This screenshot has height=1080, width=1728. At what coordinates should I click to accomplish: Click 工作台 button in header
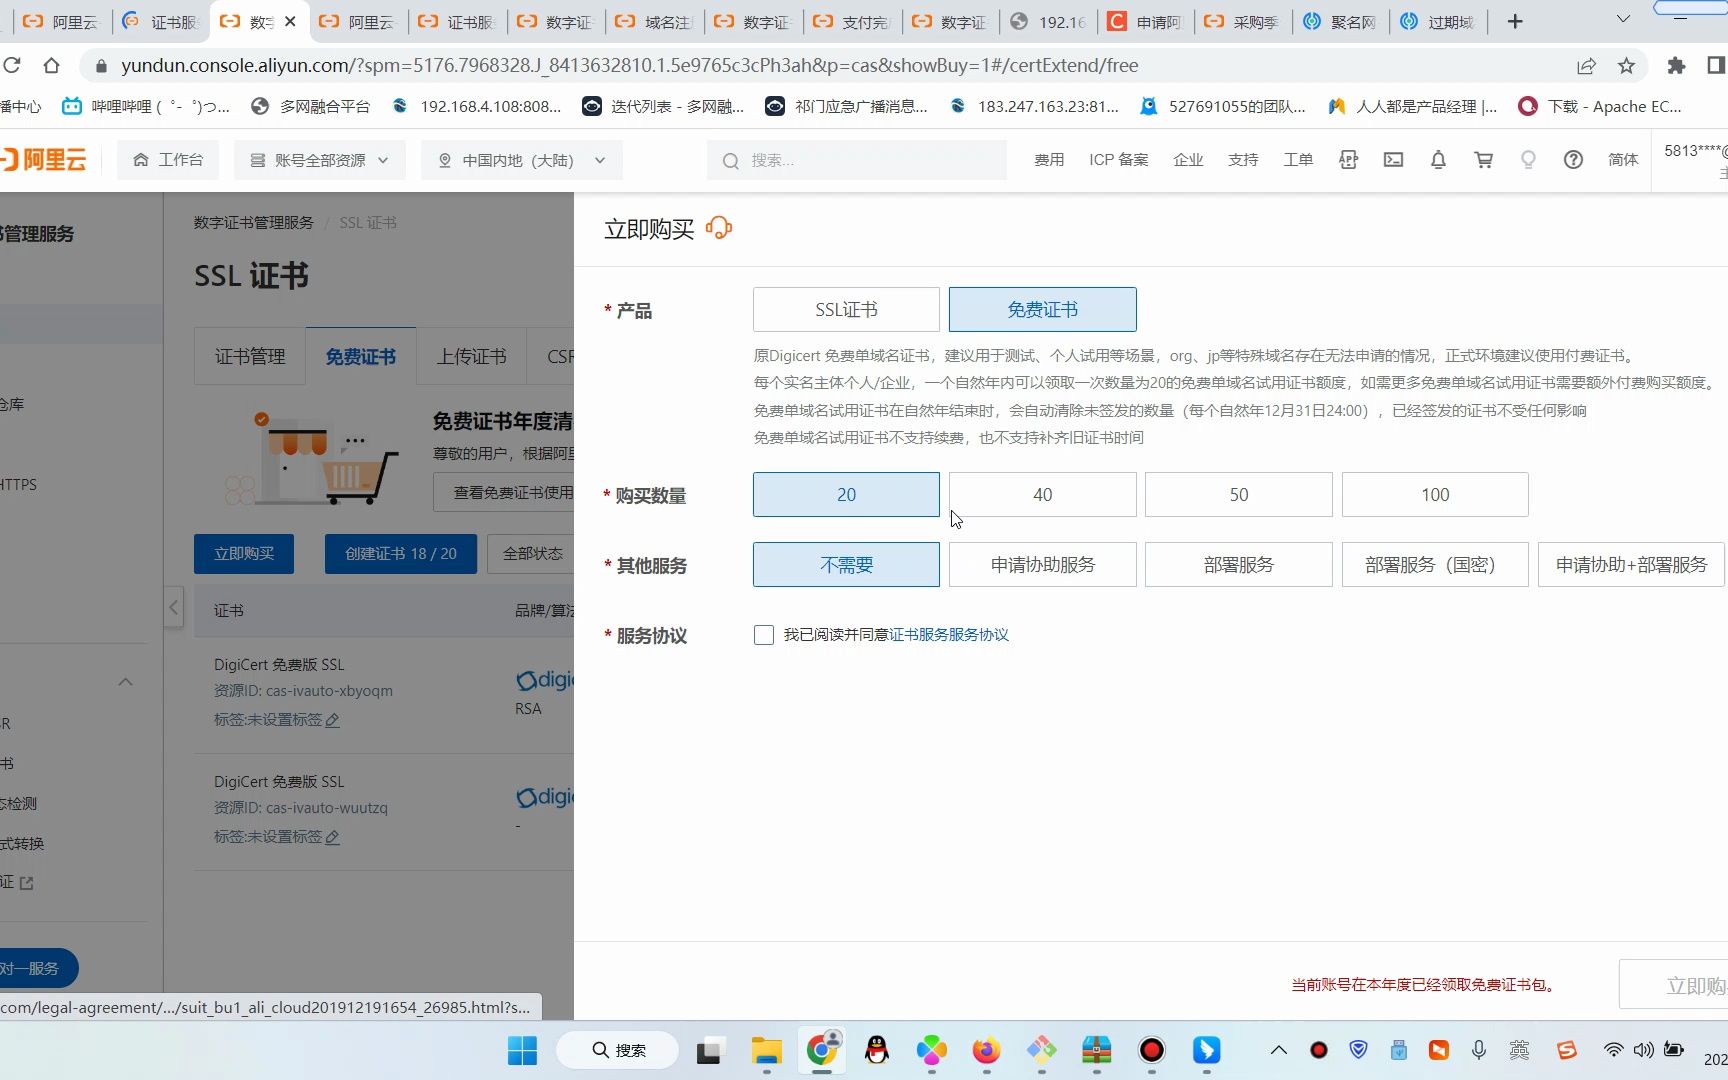168,160
